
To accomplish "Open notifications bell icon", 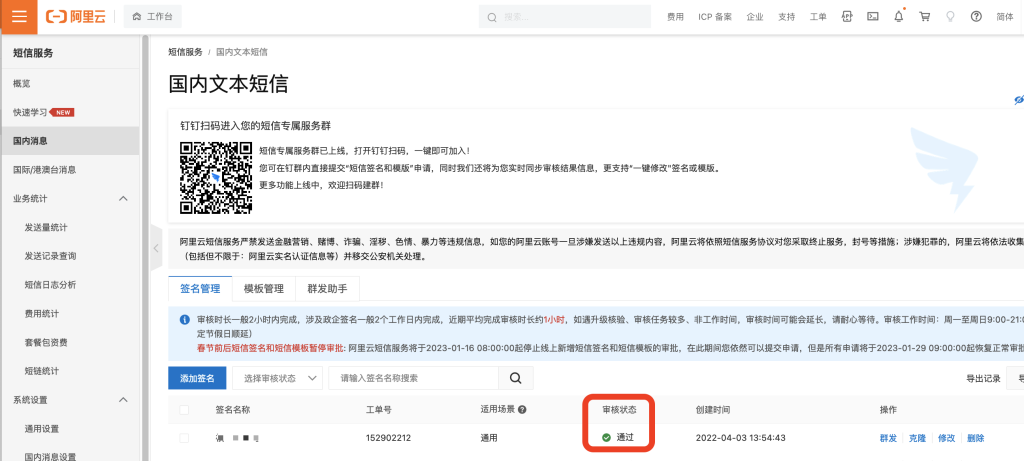I will pyautogui.click(x=899, y=17).
